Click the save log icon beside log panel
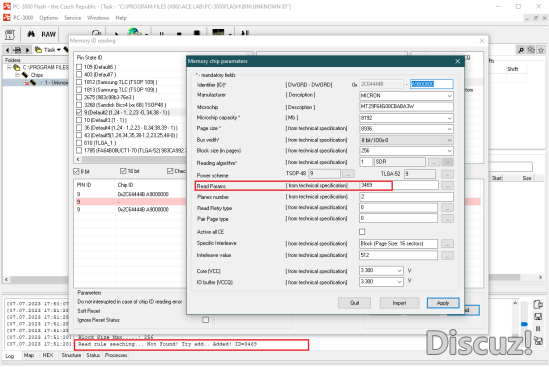Screen dimensions: 549x367 [x=538, y=317]
